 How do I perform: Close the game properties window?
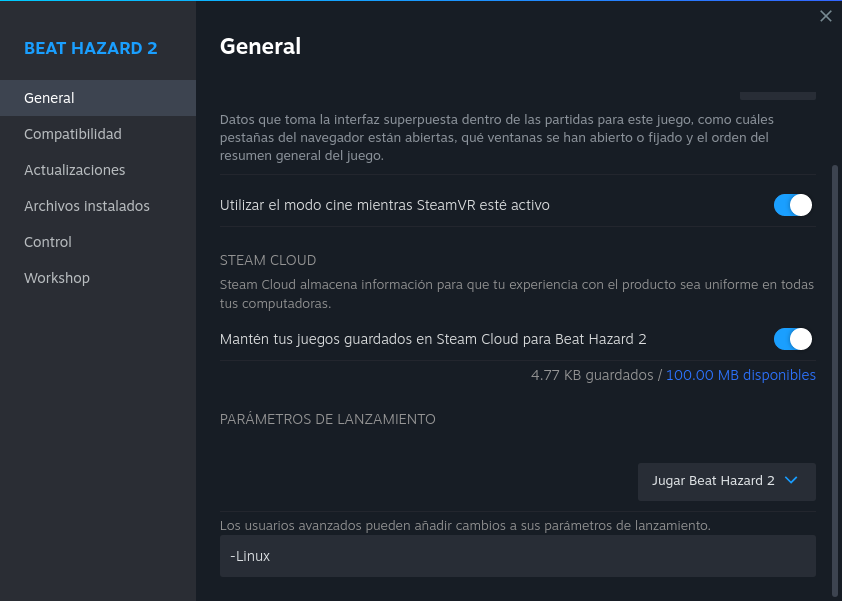click(x=825, y=16)
